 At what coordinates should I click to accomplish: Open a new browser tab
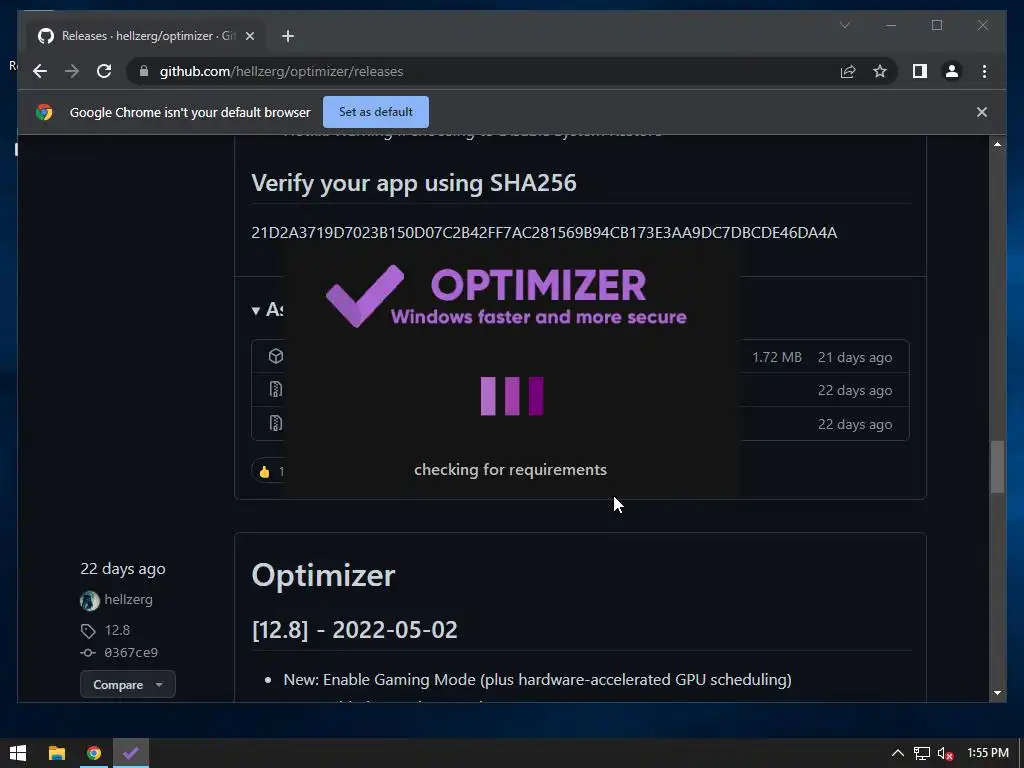288,36
